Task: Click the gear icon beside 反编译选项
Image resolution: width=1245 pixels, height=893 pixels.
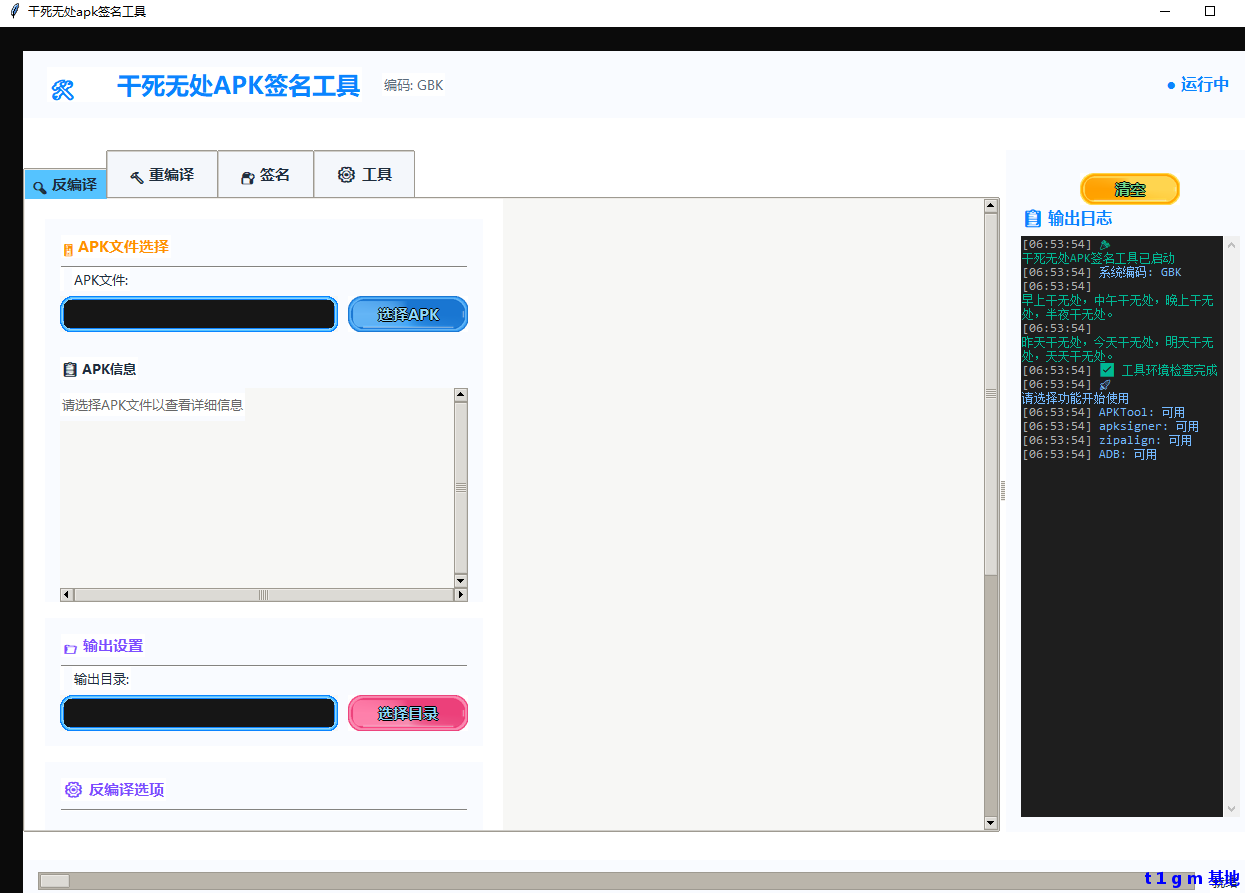Action: pyautogui.click(x=73, y=789)
